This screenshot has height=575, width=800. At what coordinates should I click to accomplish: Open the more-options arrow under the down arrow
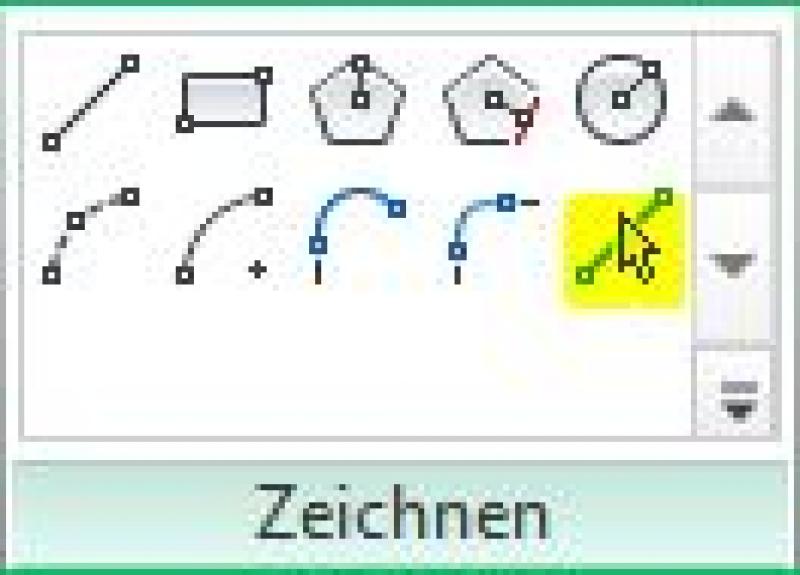(x=736, y=393)
